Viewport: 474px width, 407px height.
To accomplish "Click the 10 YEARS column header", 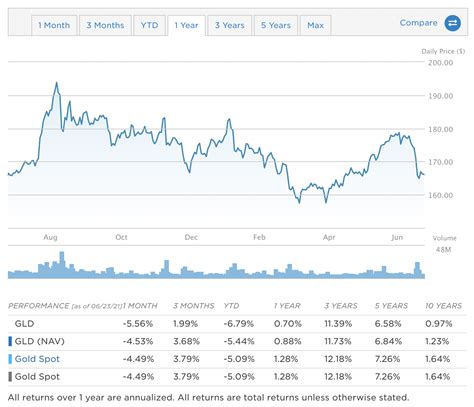I will point(443,306).
